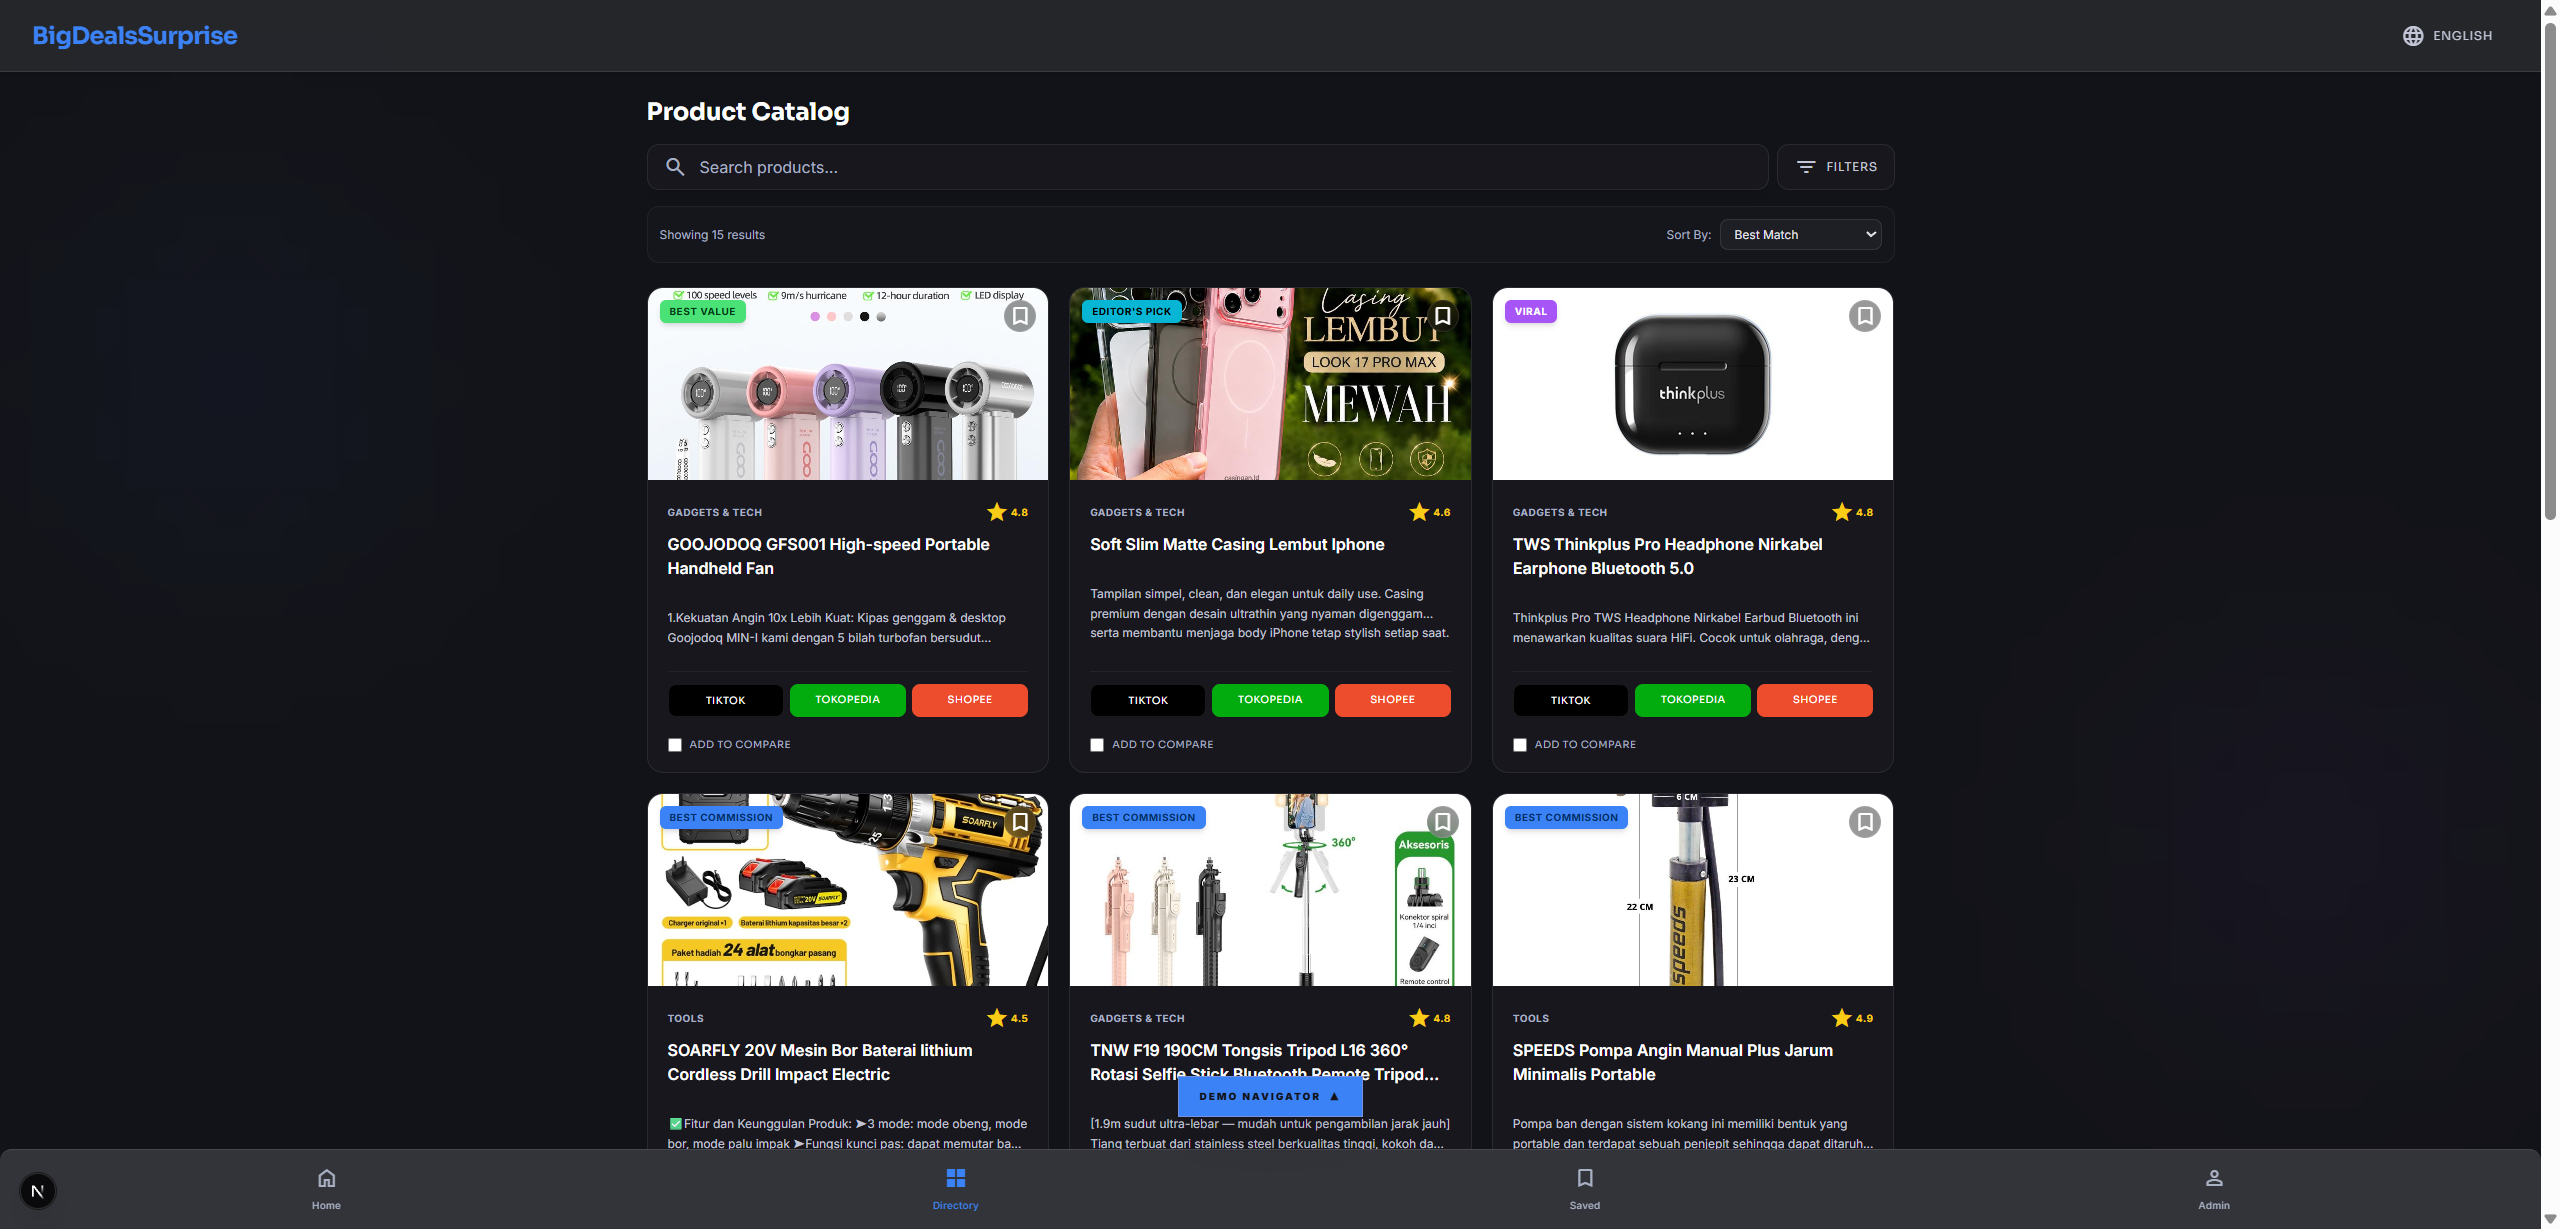
Task: Open TikTok link for Soft Slim Casing
Action: (1148, 700)
